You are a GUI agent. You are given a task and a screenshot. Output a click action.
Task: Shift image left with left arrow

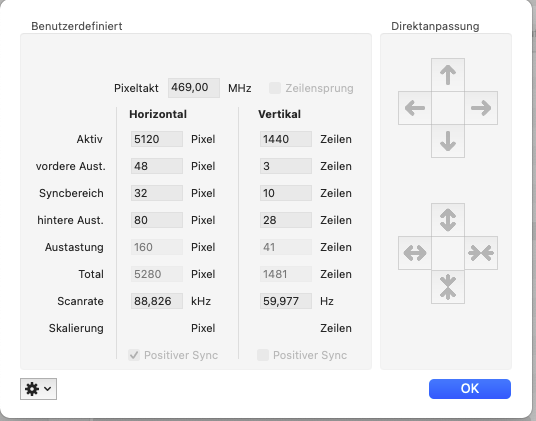415,108
